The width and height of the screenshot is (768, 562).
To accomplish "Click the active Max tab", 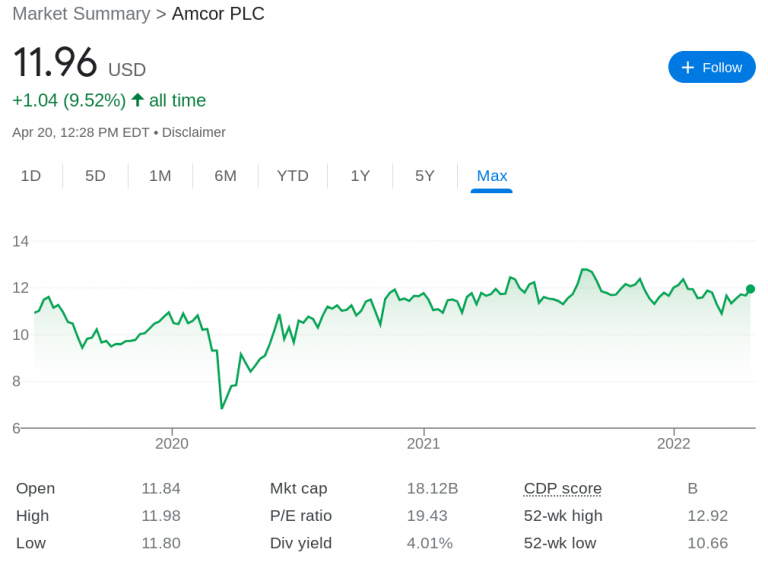I will coord(492,176).
